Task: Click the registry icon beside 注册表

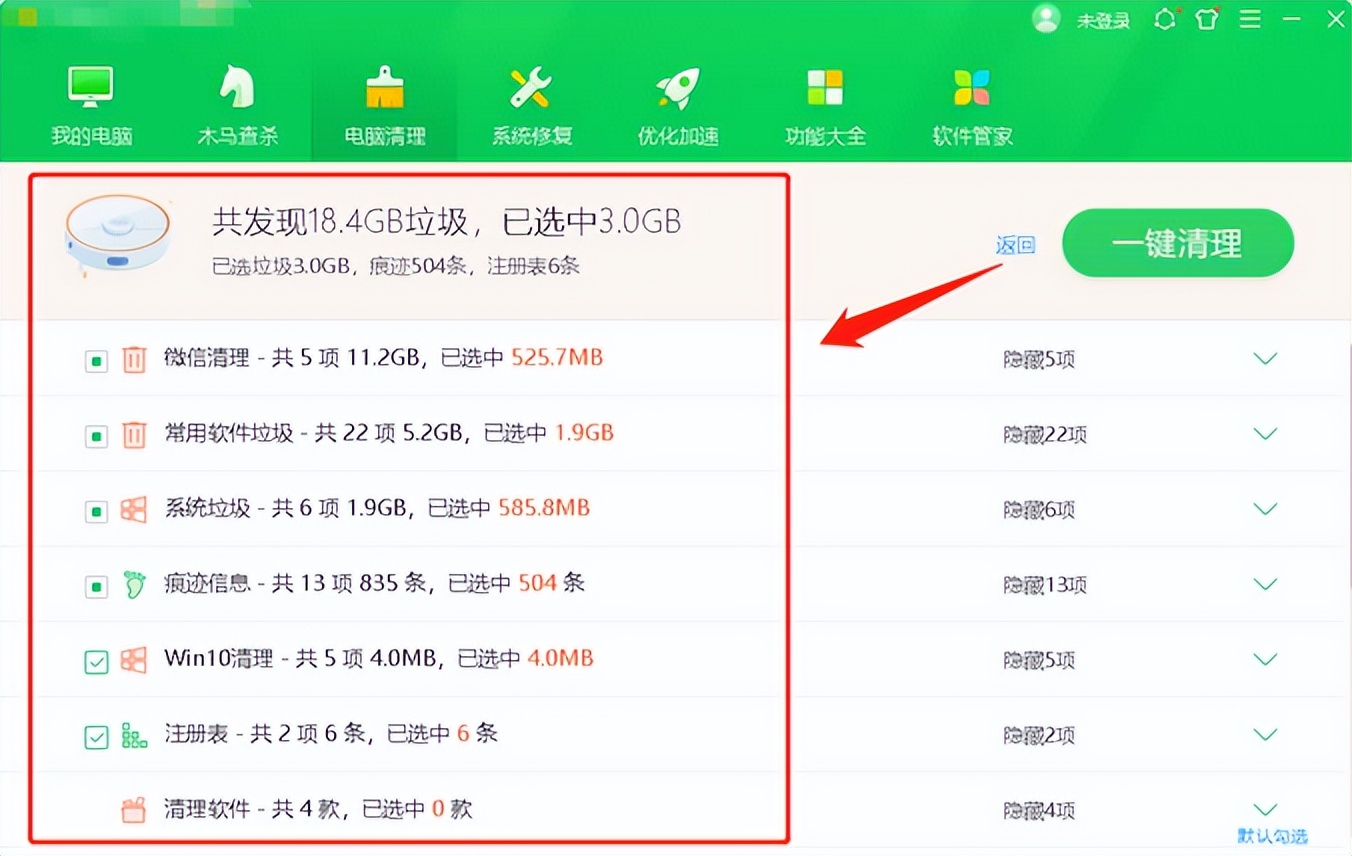Action: click(x=134, y=735)
